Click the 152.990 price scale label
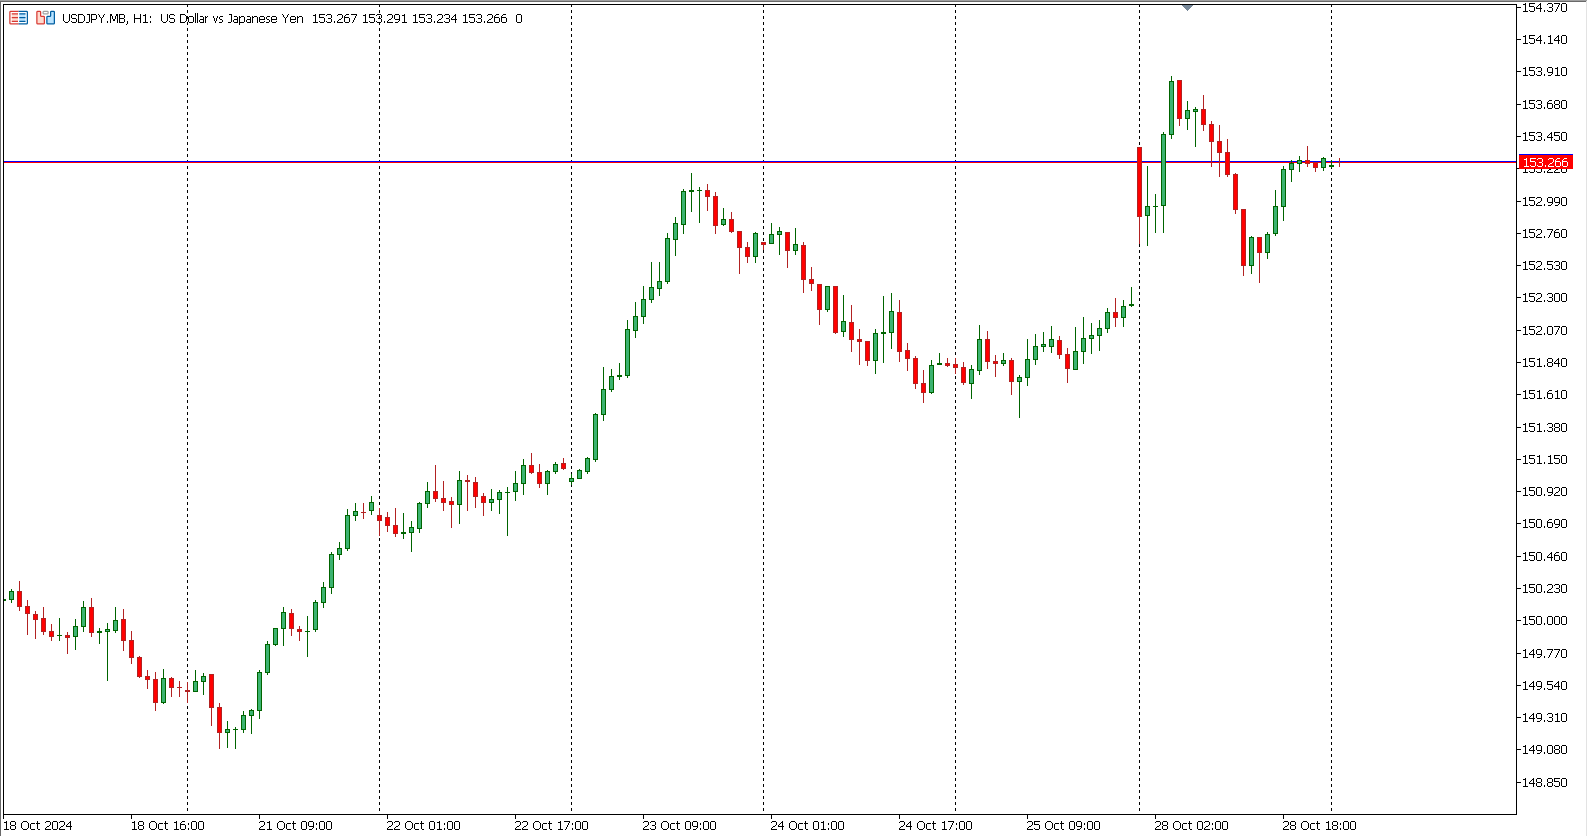Viewport: 1588px width, 836px height. point(1545,201)
